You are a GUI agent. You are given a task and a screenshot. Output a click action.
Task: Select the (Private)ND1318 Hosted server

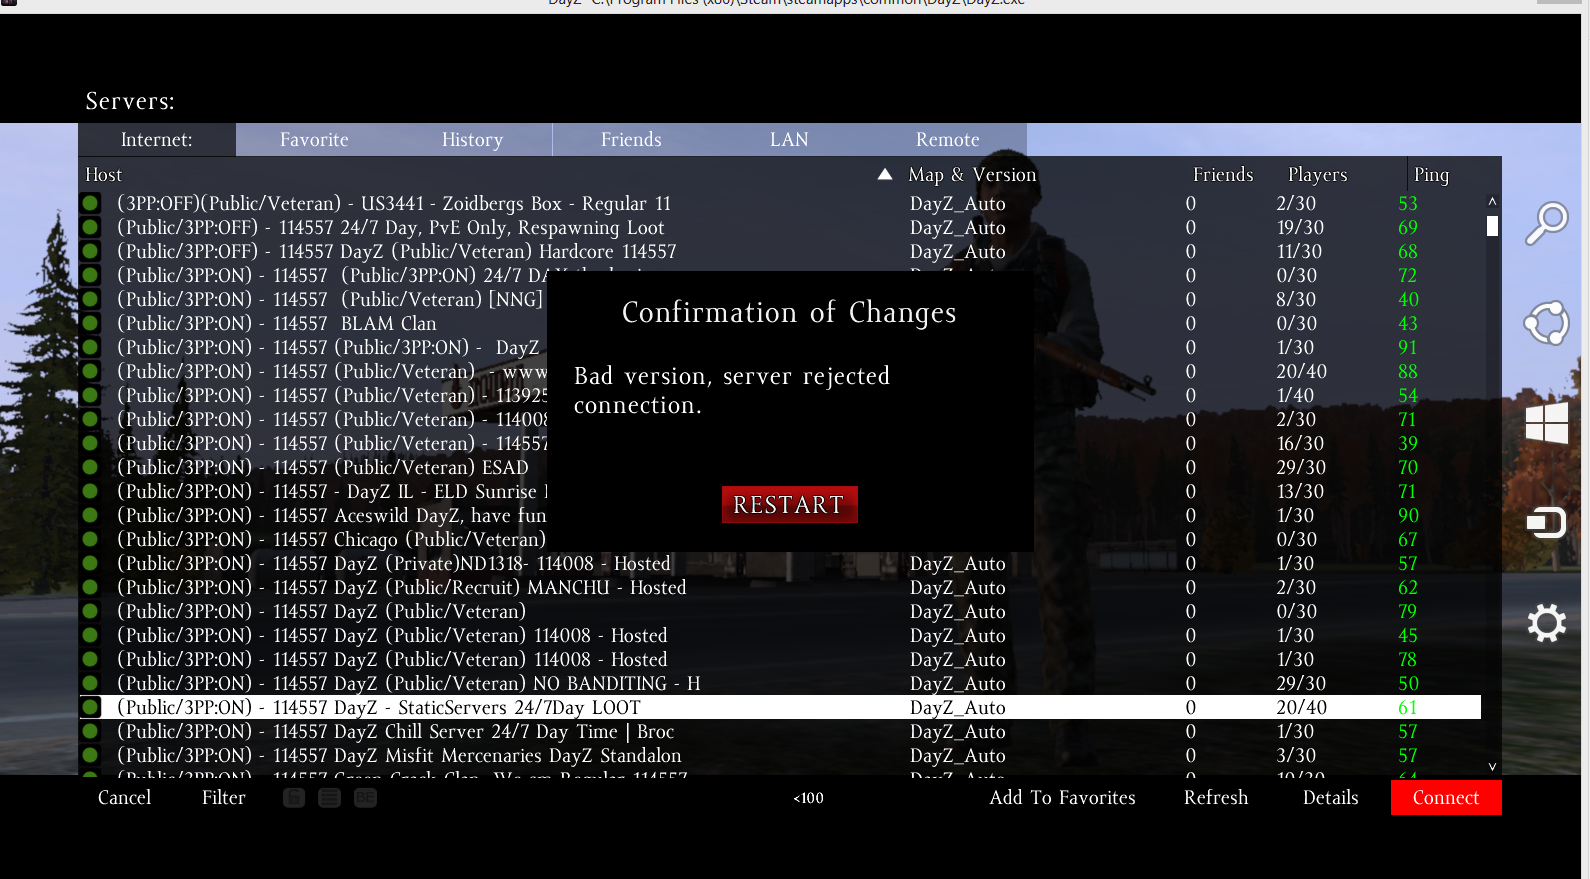[780, 563]
